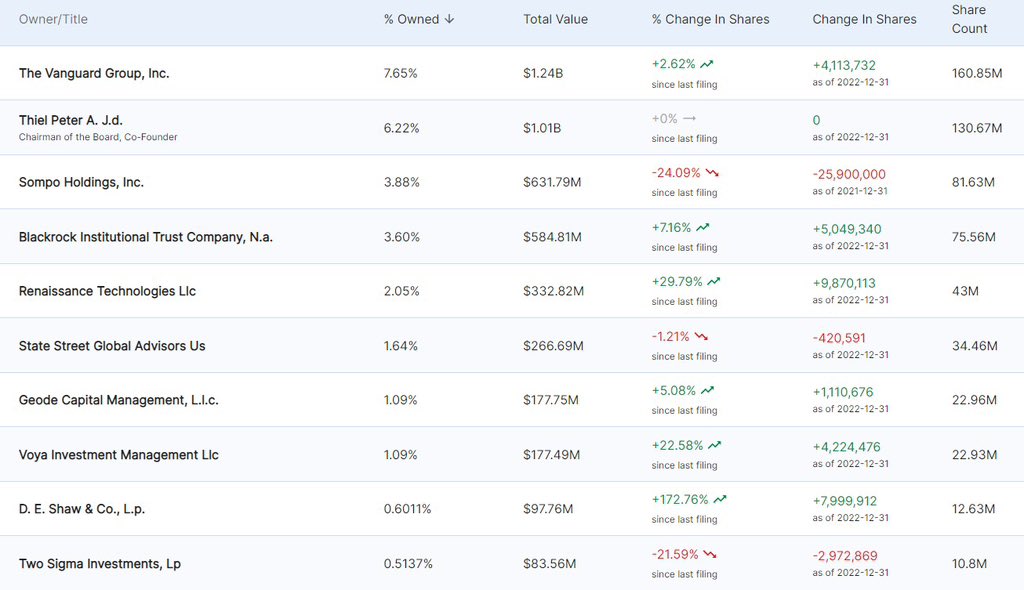Click the uptrend icon beside +7.16%
The height and width of the screenshot is (590, 1024).
[x=703, y=228]
